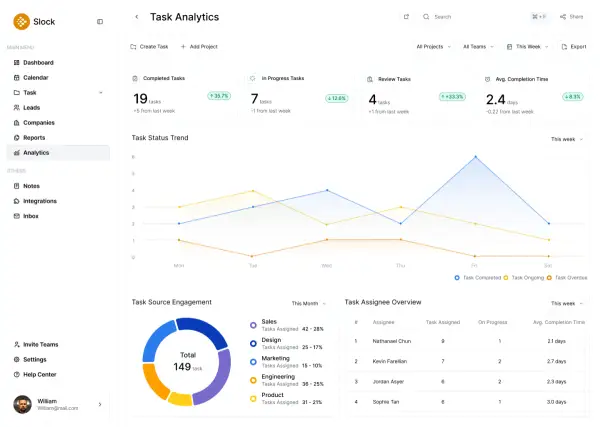The height and width of the screenshot is (427, 600).
Task: Collapse the sidebar using the panel icon
Action: (x=99, y=21)
